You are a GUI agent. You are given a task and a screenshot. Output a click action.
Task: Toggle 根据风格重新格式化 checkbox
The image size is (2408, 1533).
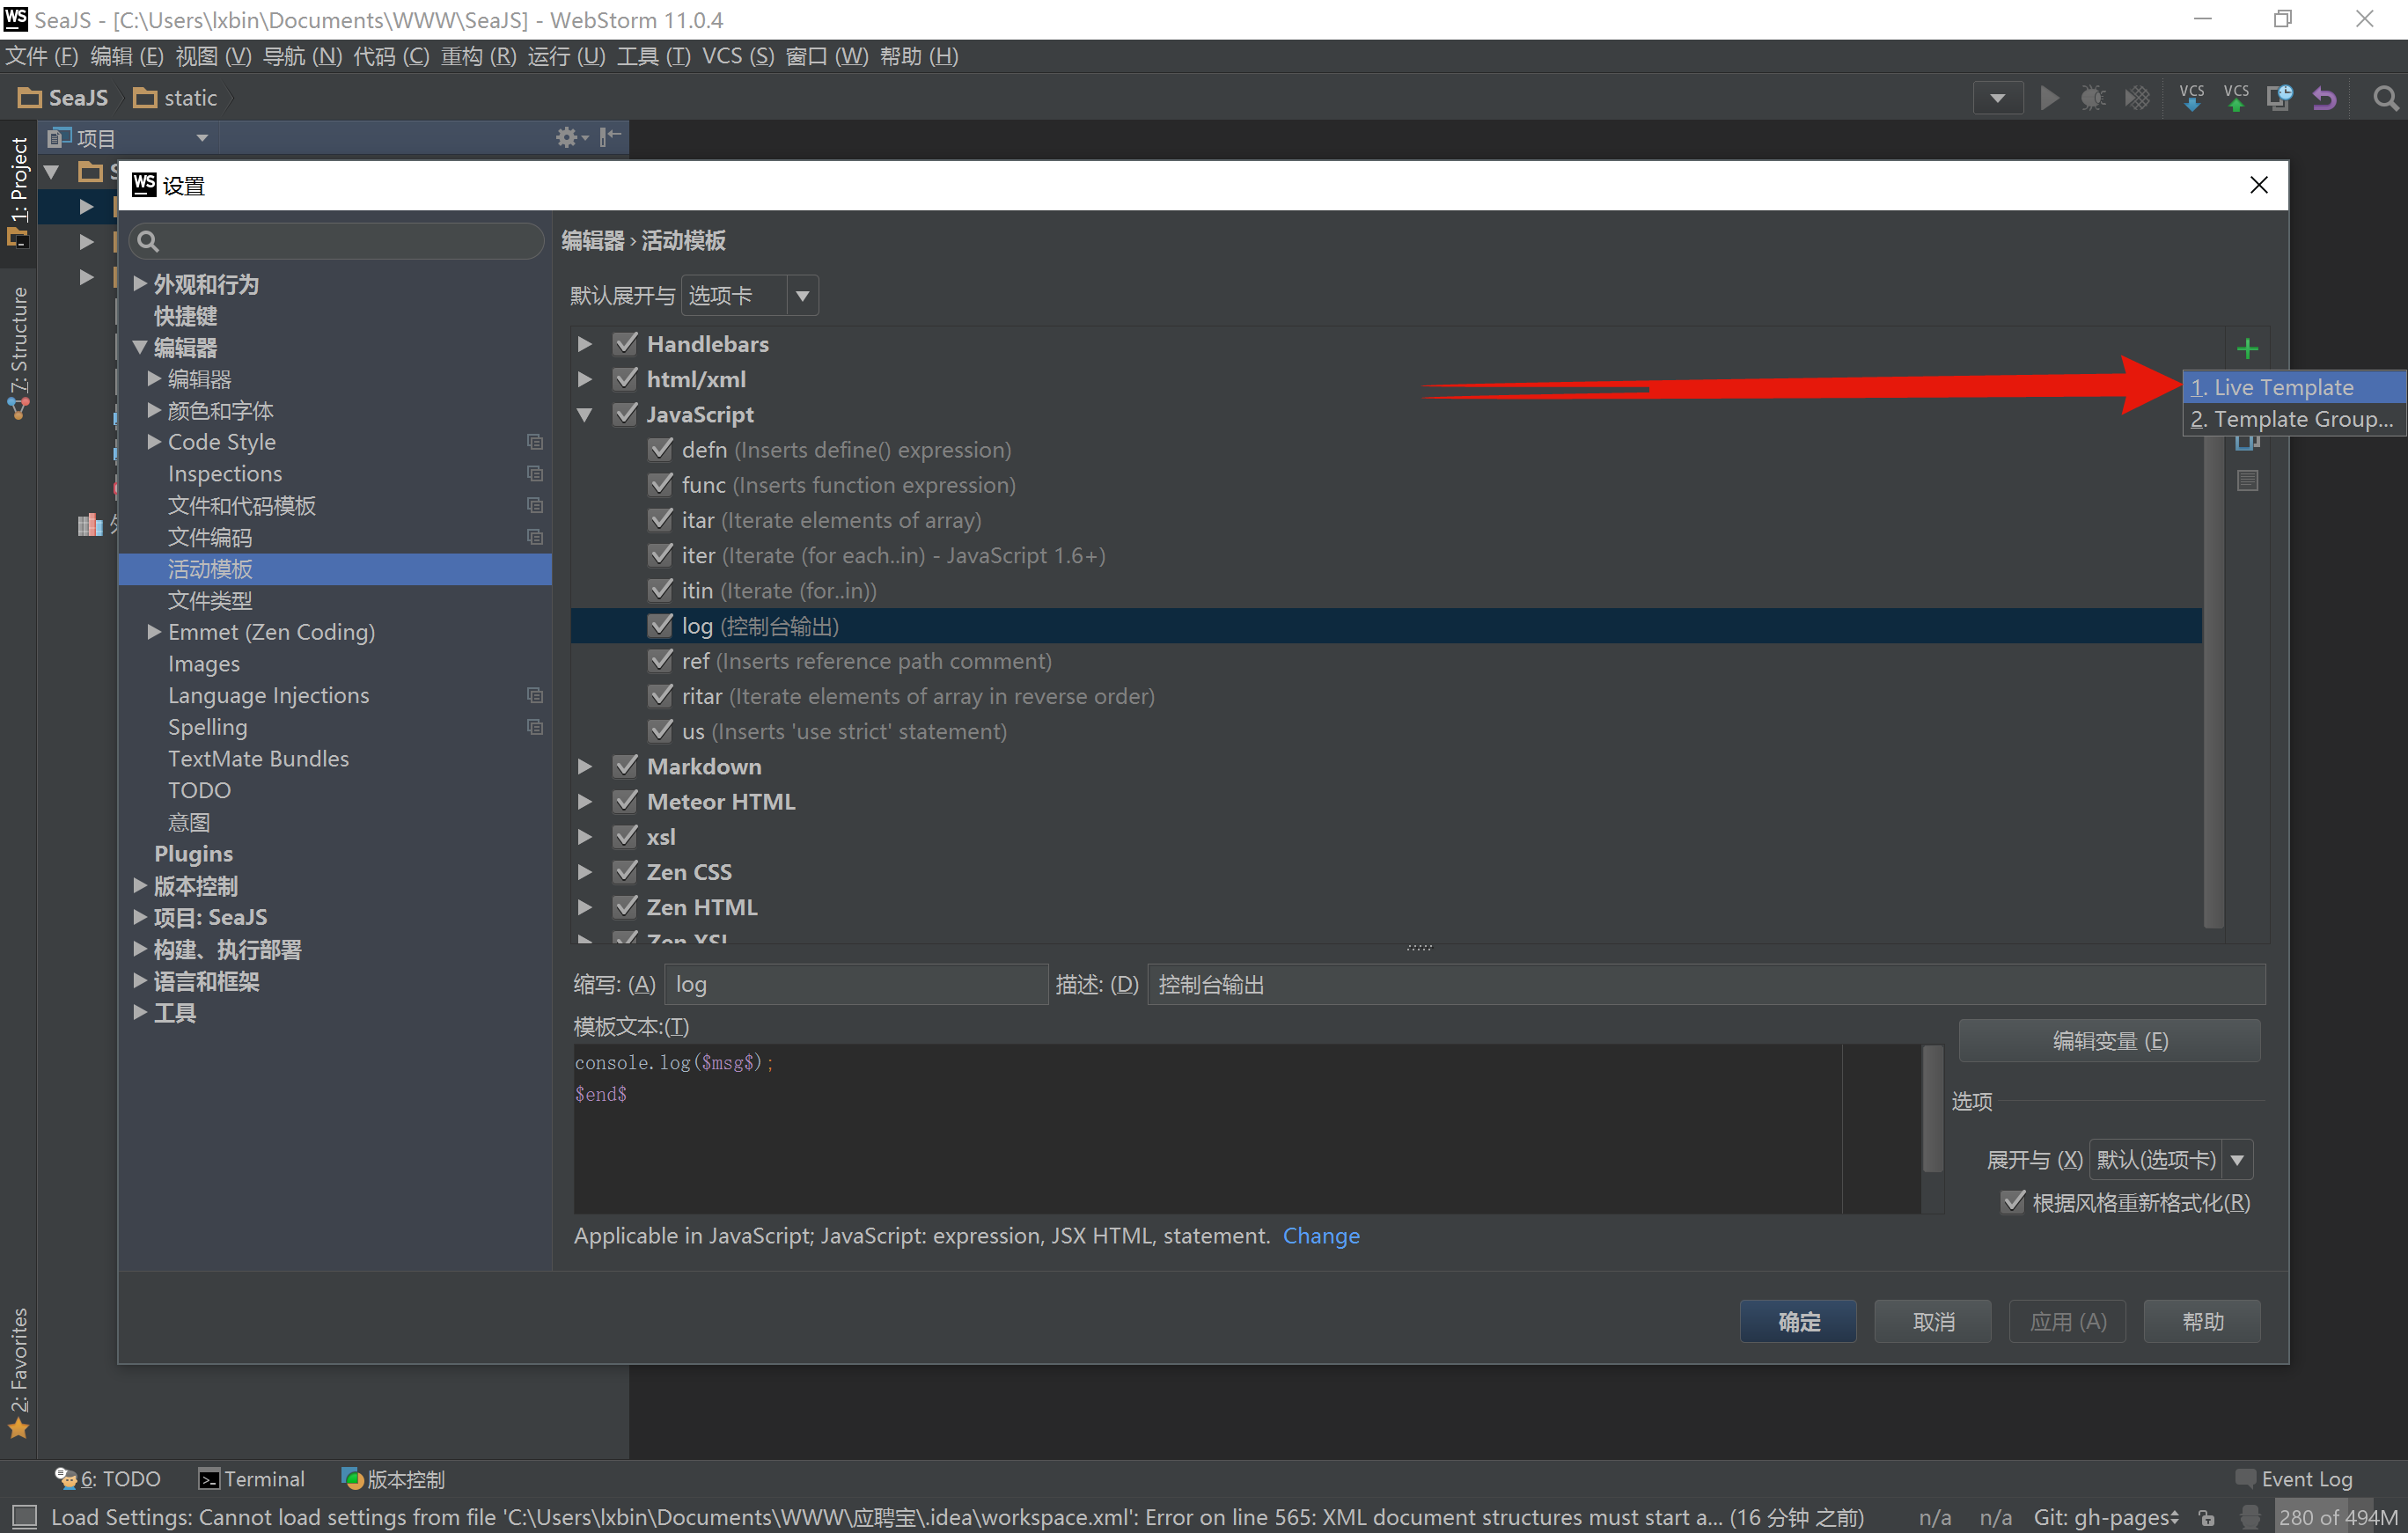(2012, 1202)
